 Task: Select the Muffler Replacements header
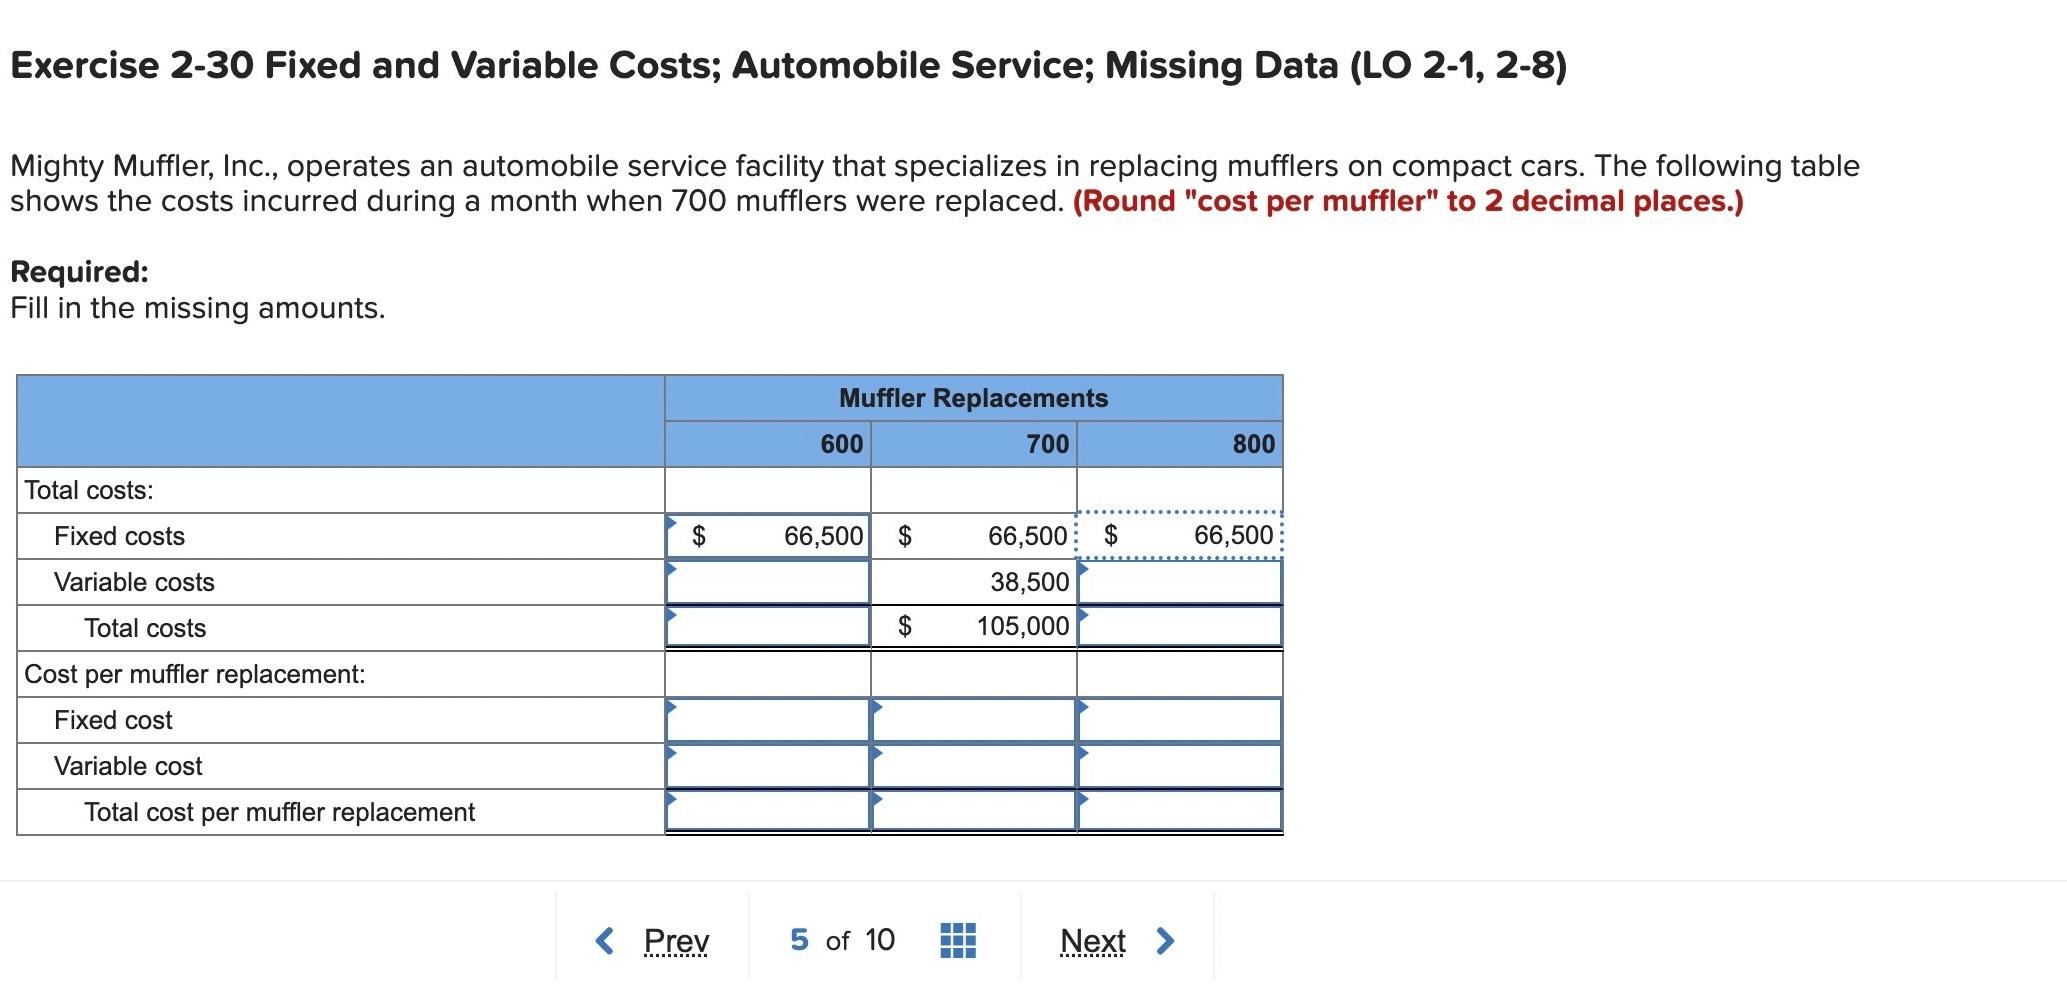(975, 397)
